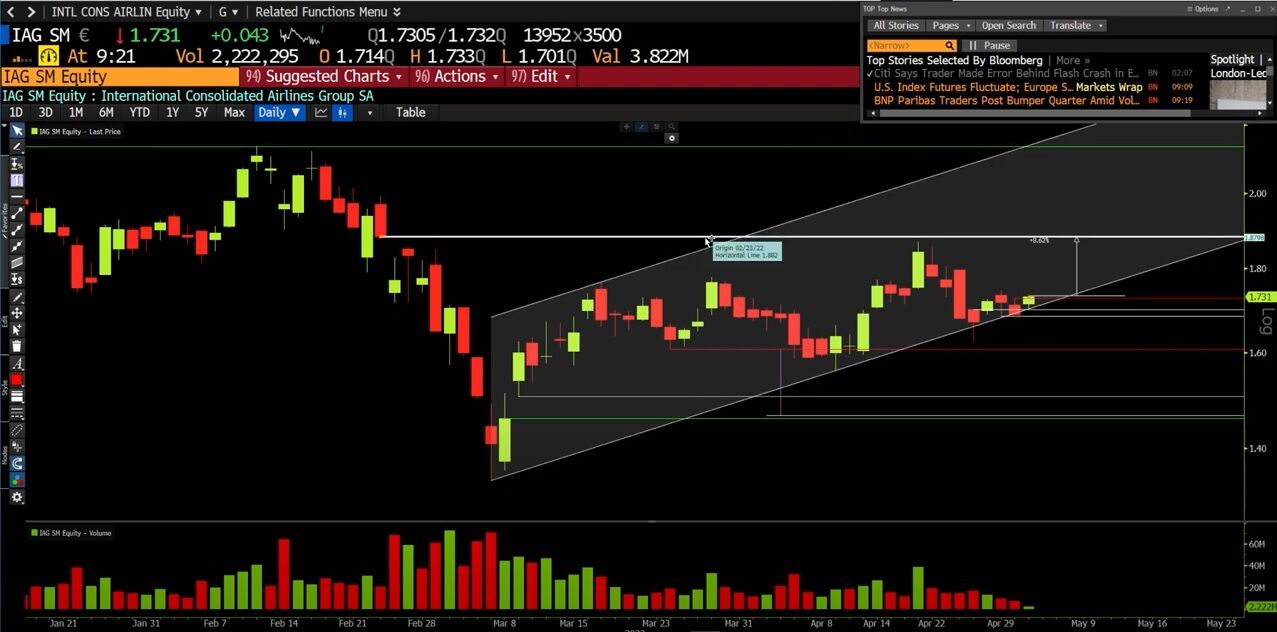Open Options in Top News window
The image size is (1277, 632).
point(1203,8)
